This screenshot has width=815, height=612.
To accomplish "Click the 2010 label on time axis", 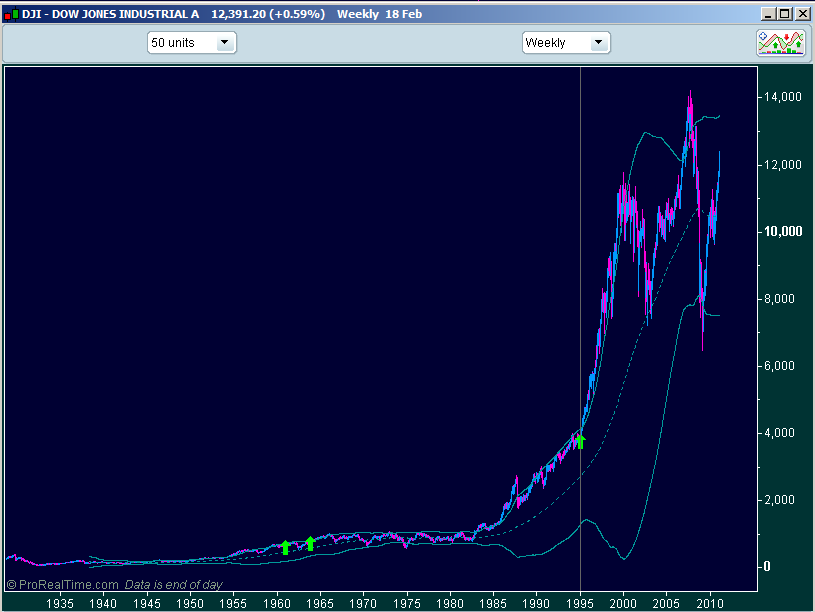I will coord(709,603).
